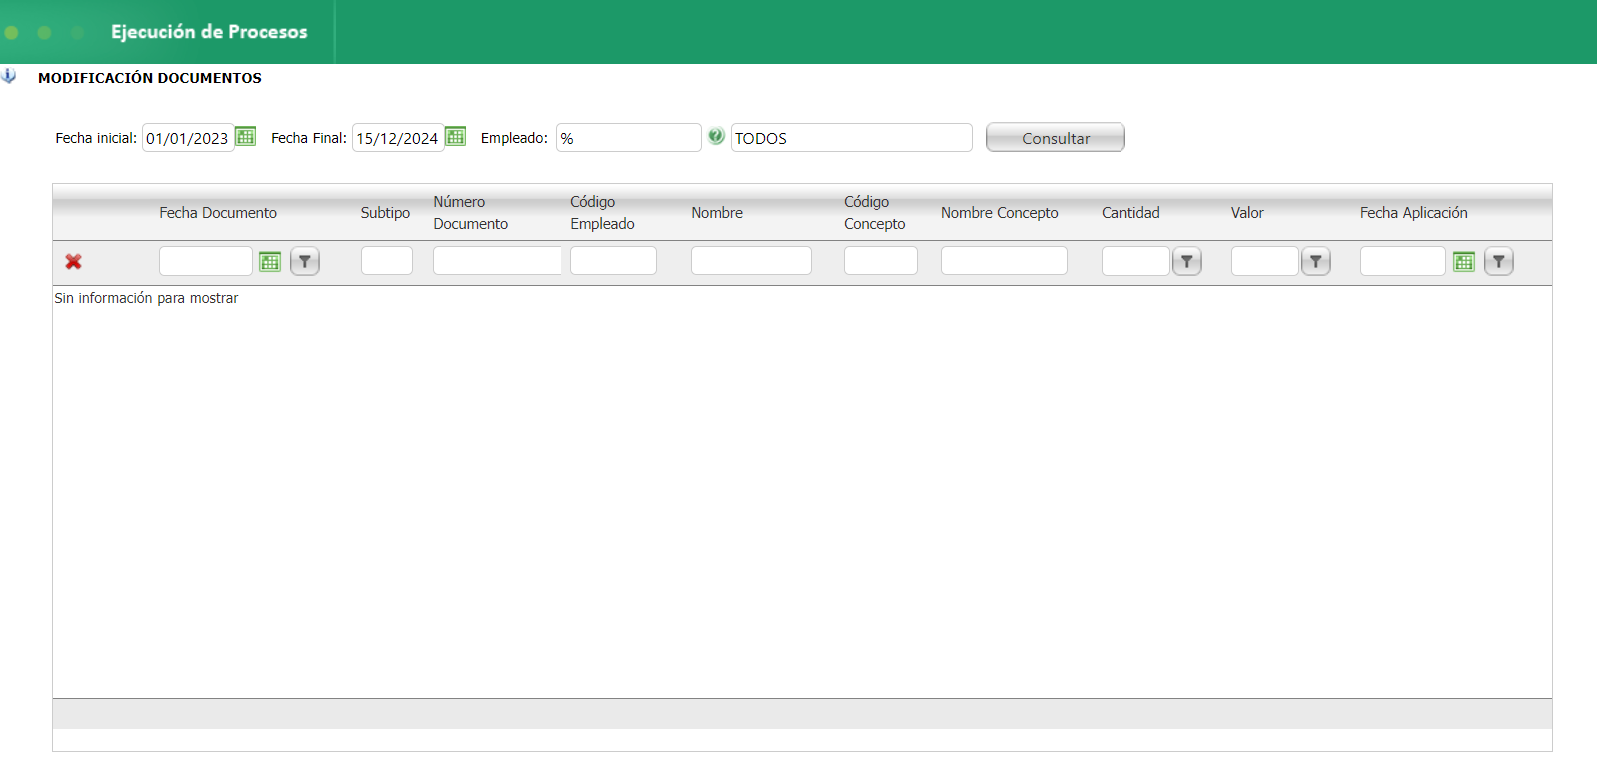Click the Cantidad filter box
The height and width of the screenshot is (757, 1597).
point(1136,261)
